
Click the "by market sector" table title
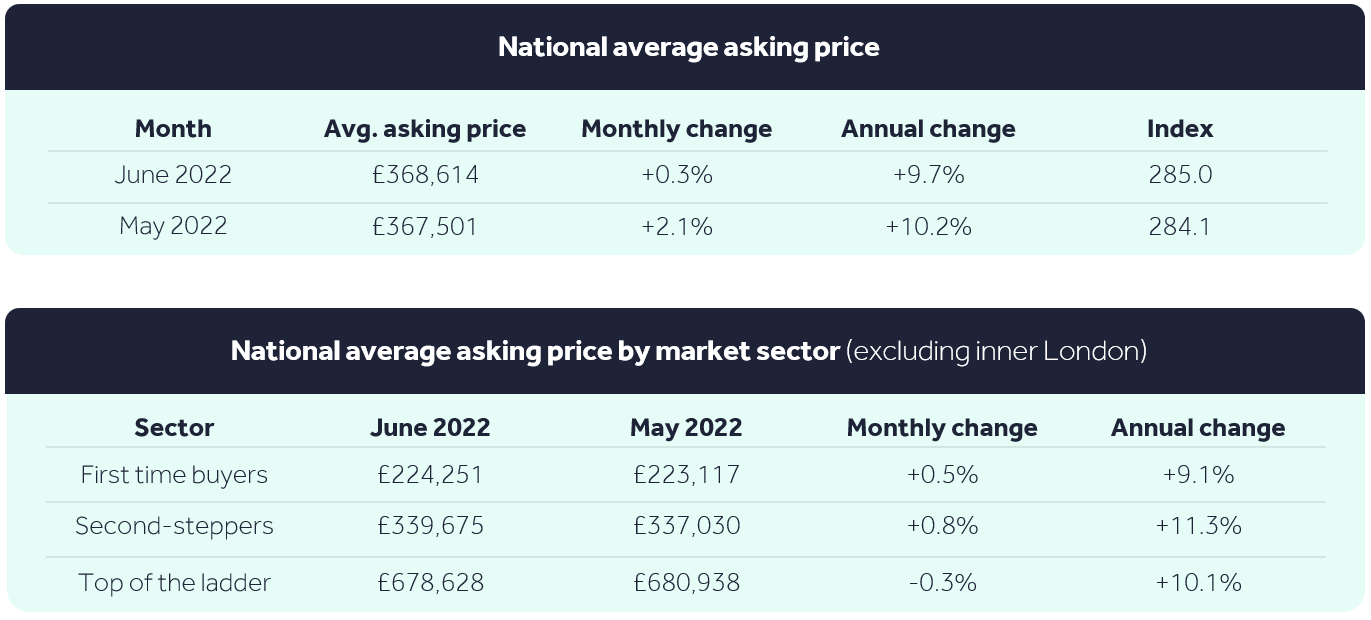(688, 351)
